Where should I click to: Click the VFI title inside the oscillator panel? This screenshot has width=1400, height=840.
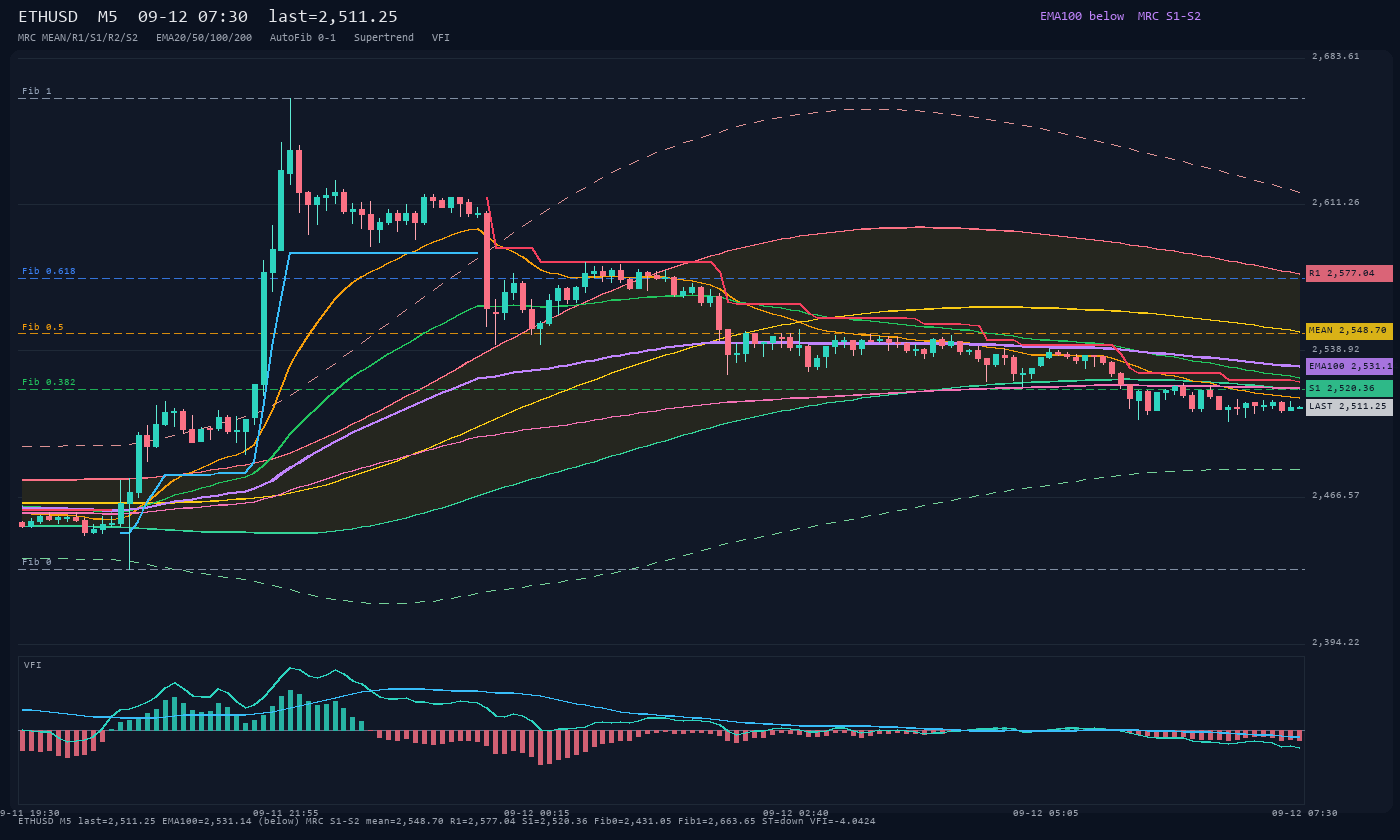click(x=33, y=665)
